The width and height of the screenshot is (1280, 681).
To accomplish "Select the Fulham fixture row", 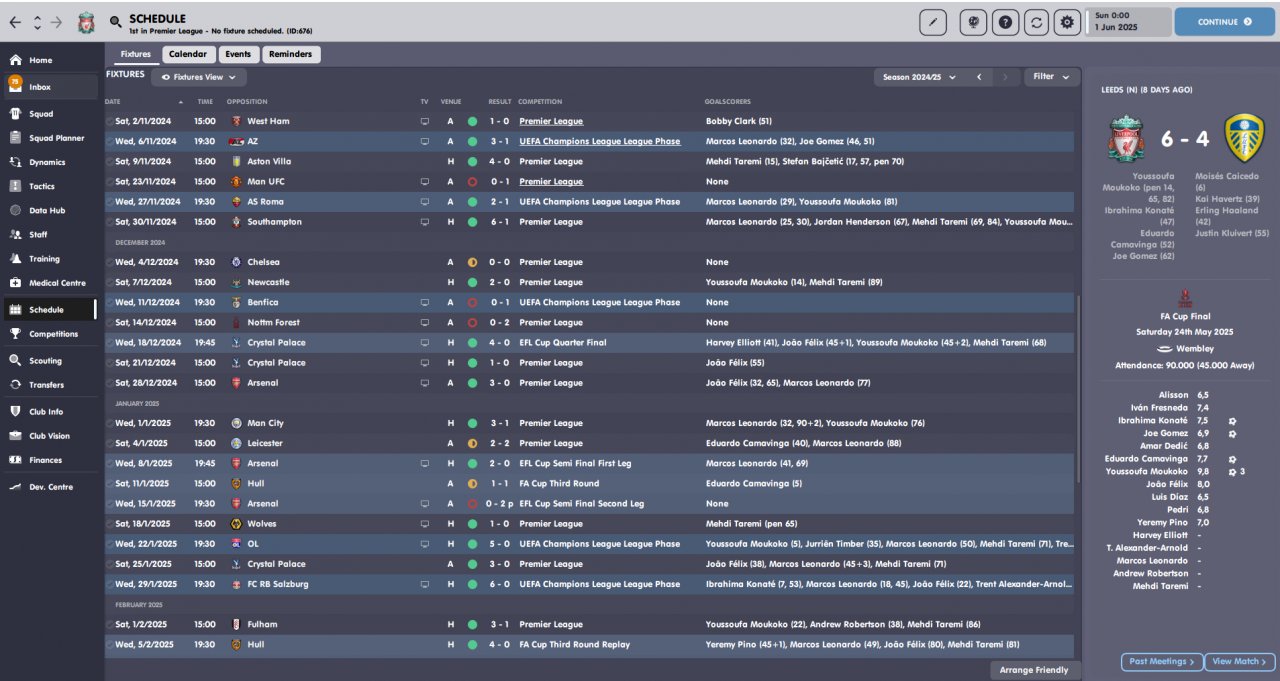I will (x=590, y=624).
